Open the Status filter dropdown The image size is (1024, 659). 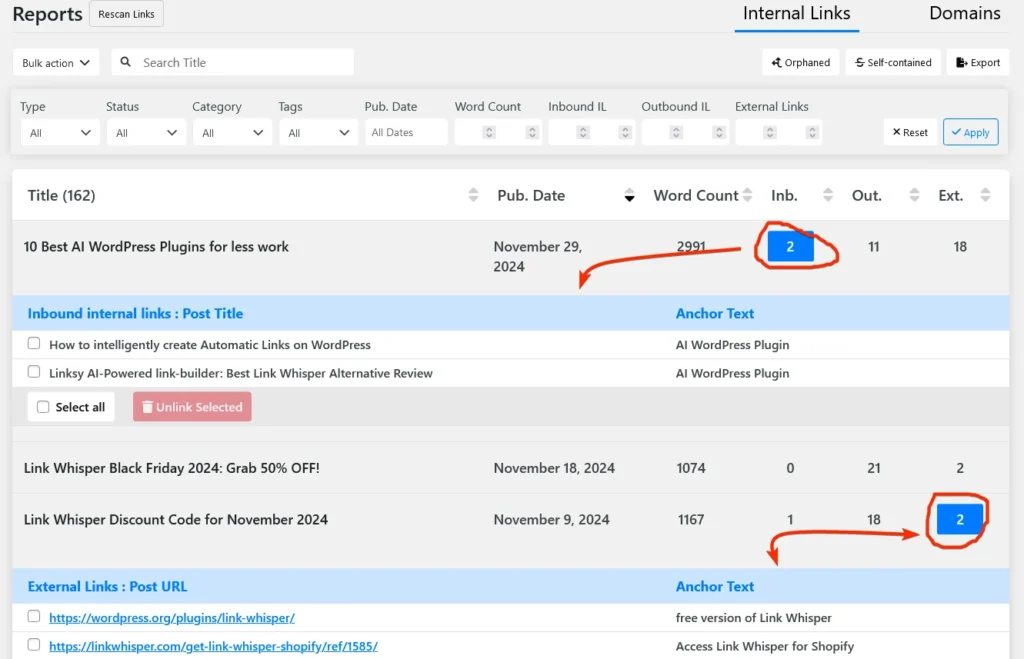pyautogui.click(x=146, y=133)
